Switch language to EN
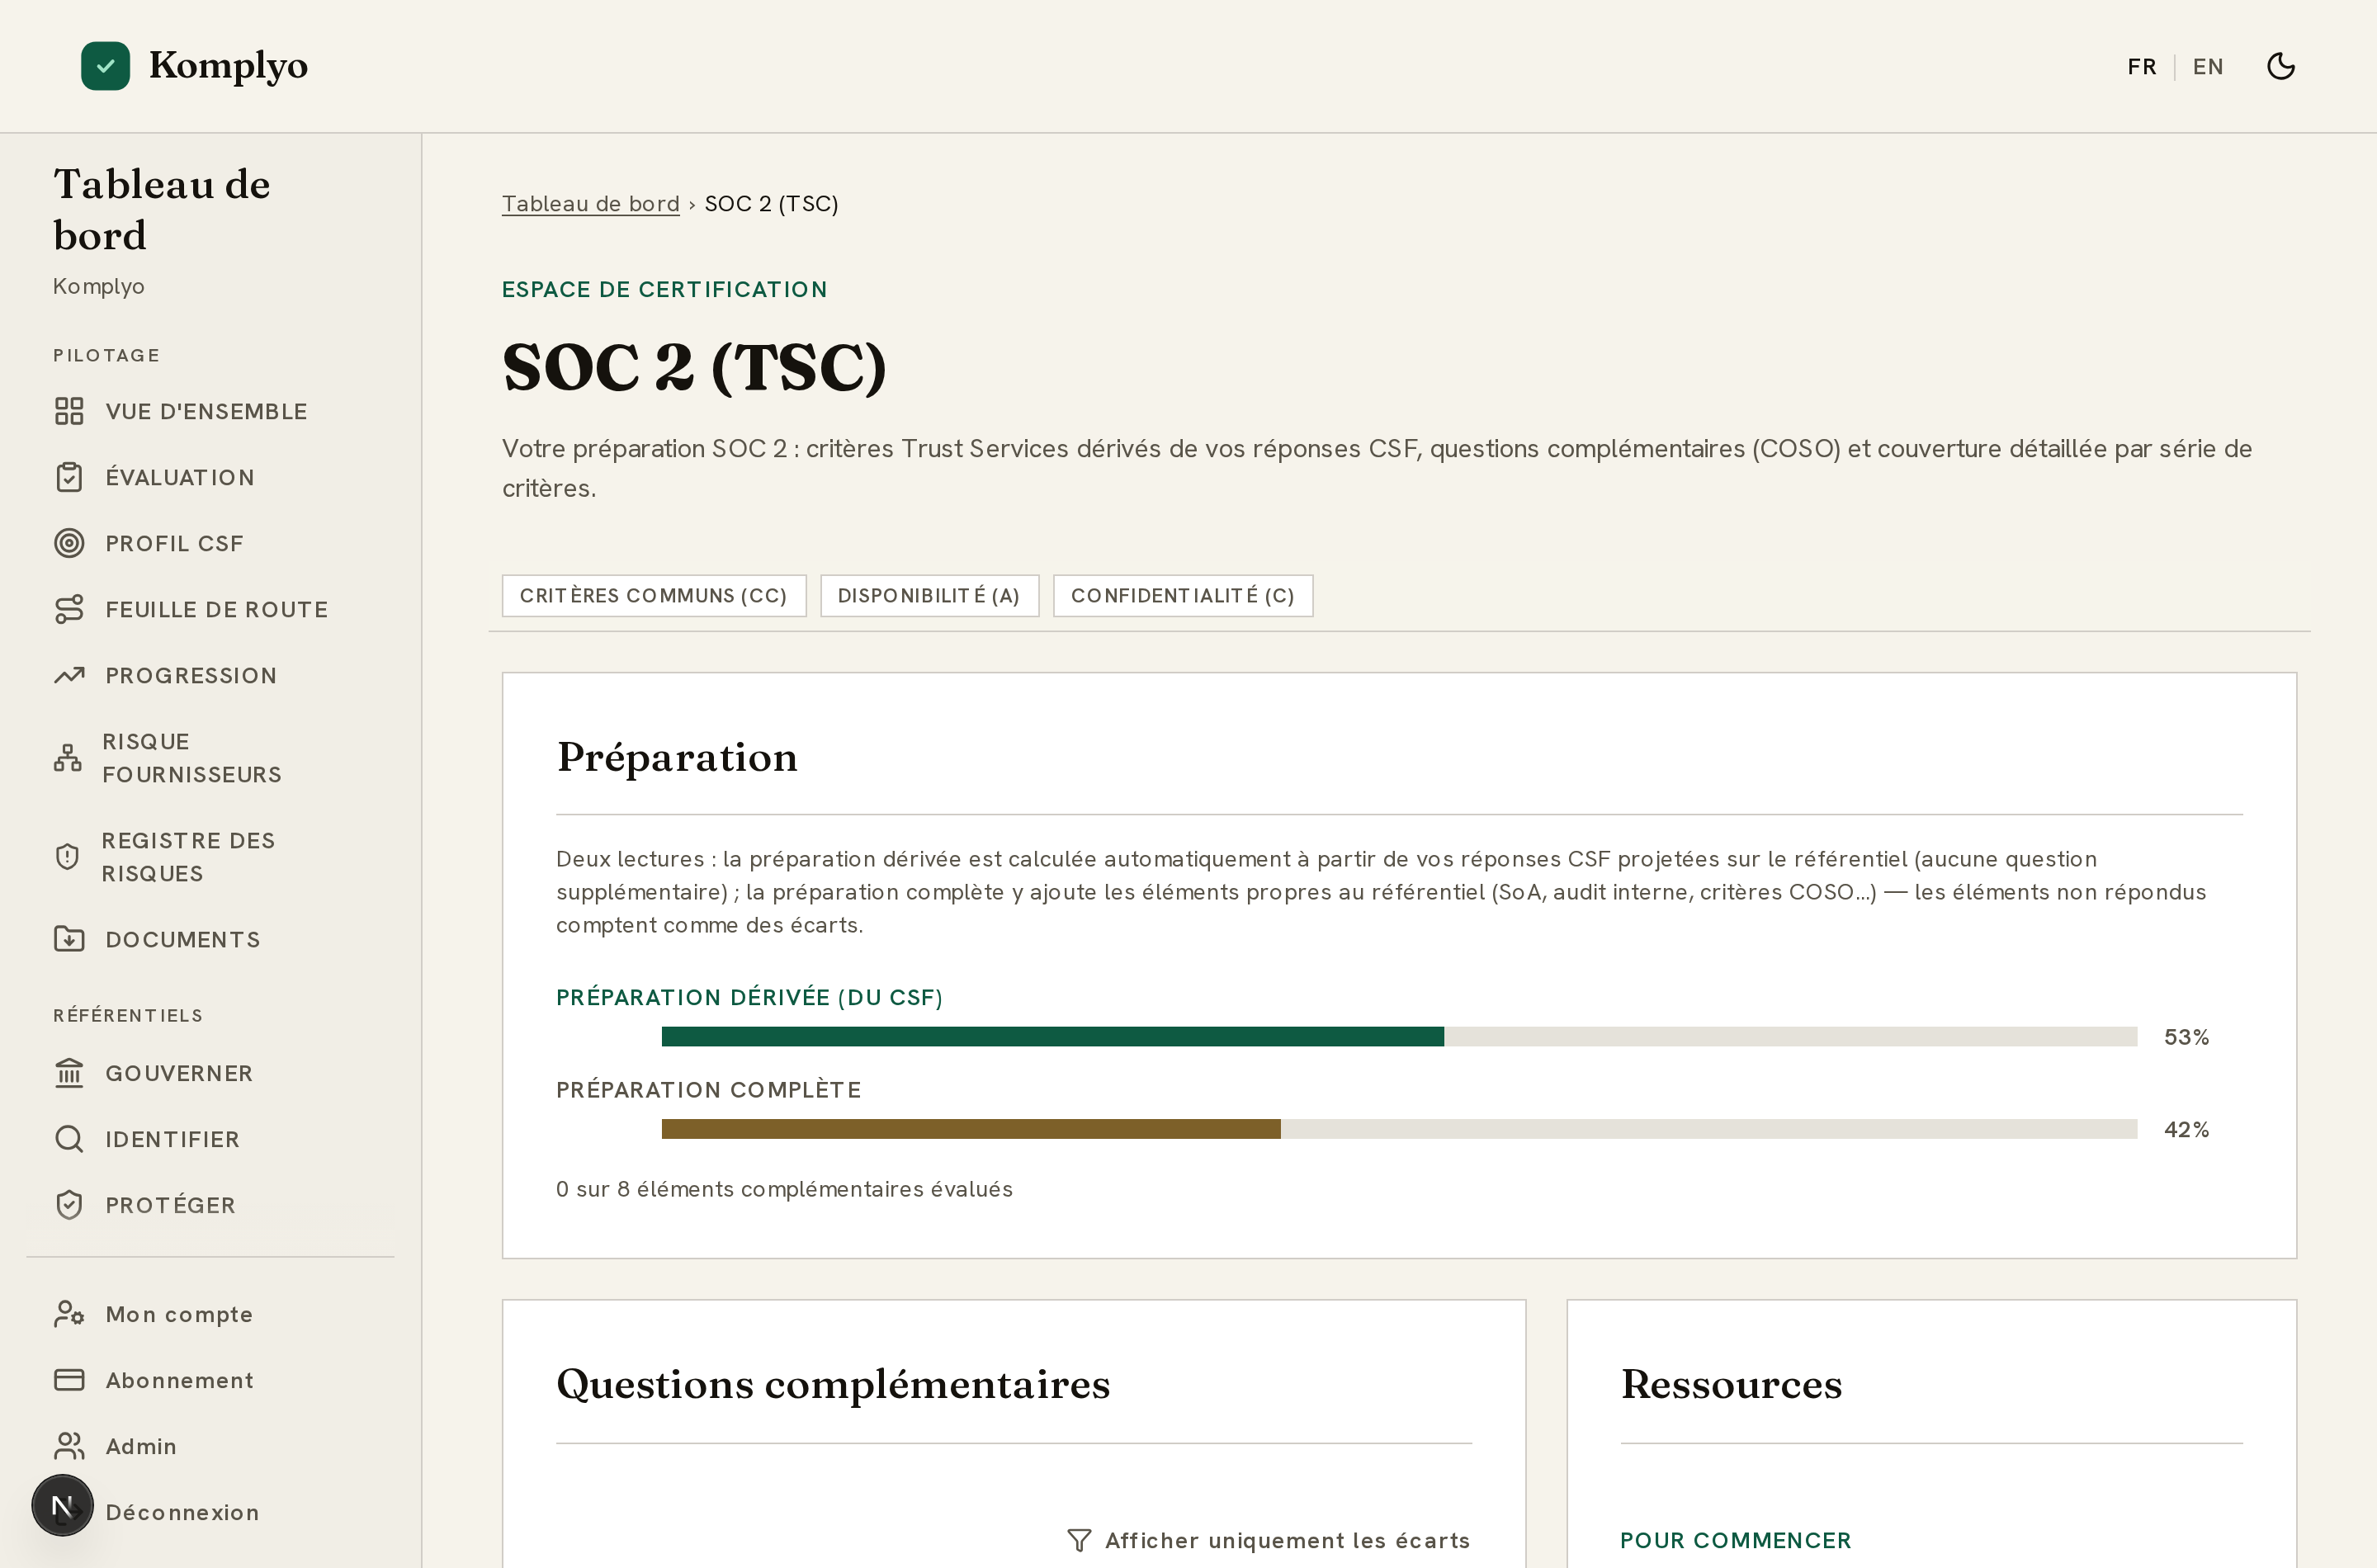The height and width of the screenshot is (1568, 2377). (x=2208, y=67)
